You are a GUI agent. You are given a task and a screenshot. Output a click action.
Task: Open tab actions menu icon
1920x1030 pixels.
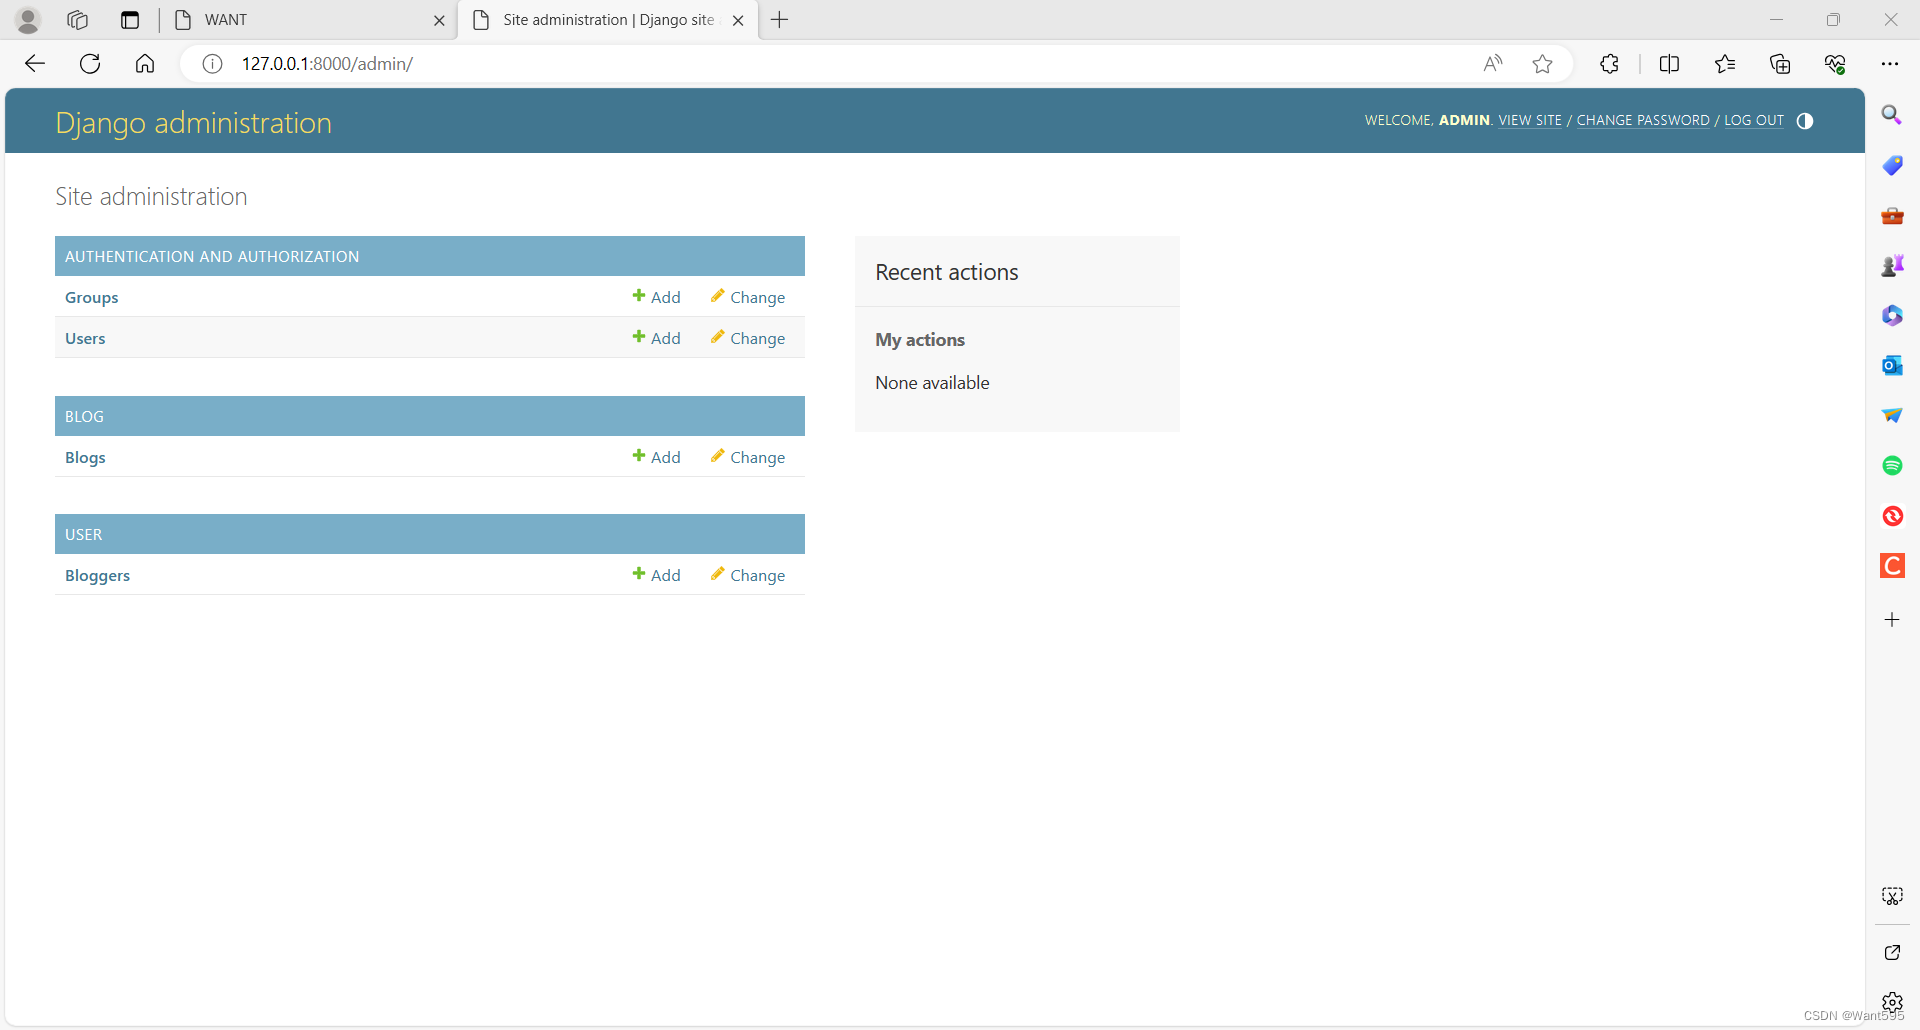click(130, 20)
